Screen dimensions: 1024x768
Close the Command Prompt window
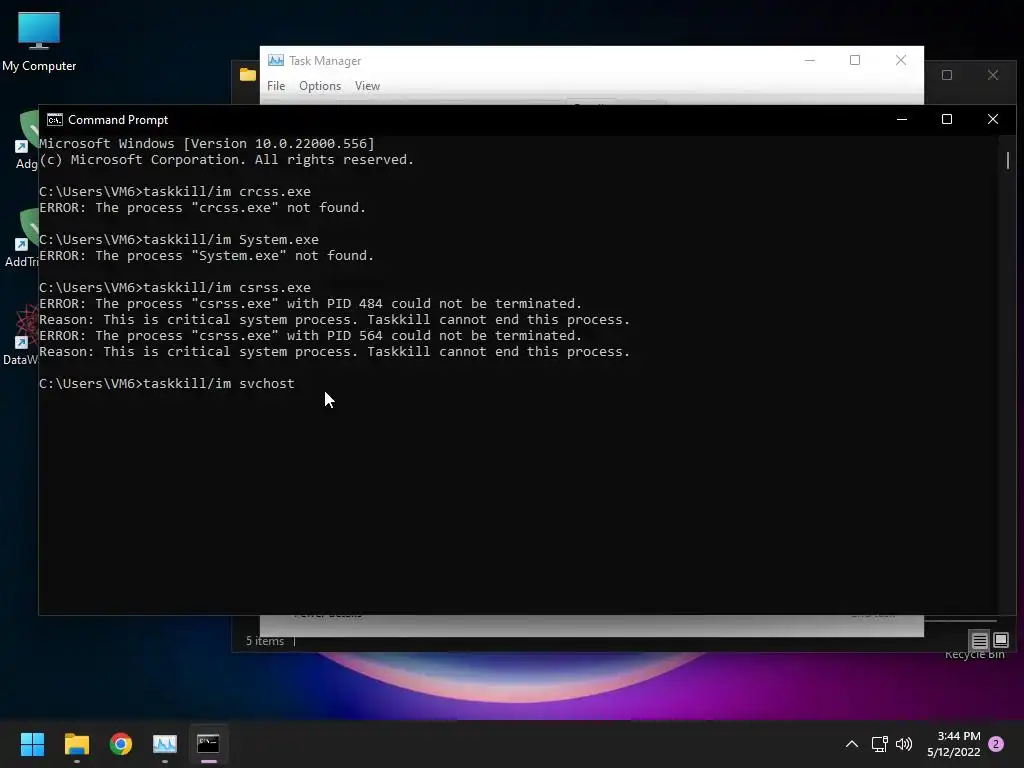point(993,120)
